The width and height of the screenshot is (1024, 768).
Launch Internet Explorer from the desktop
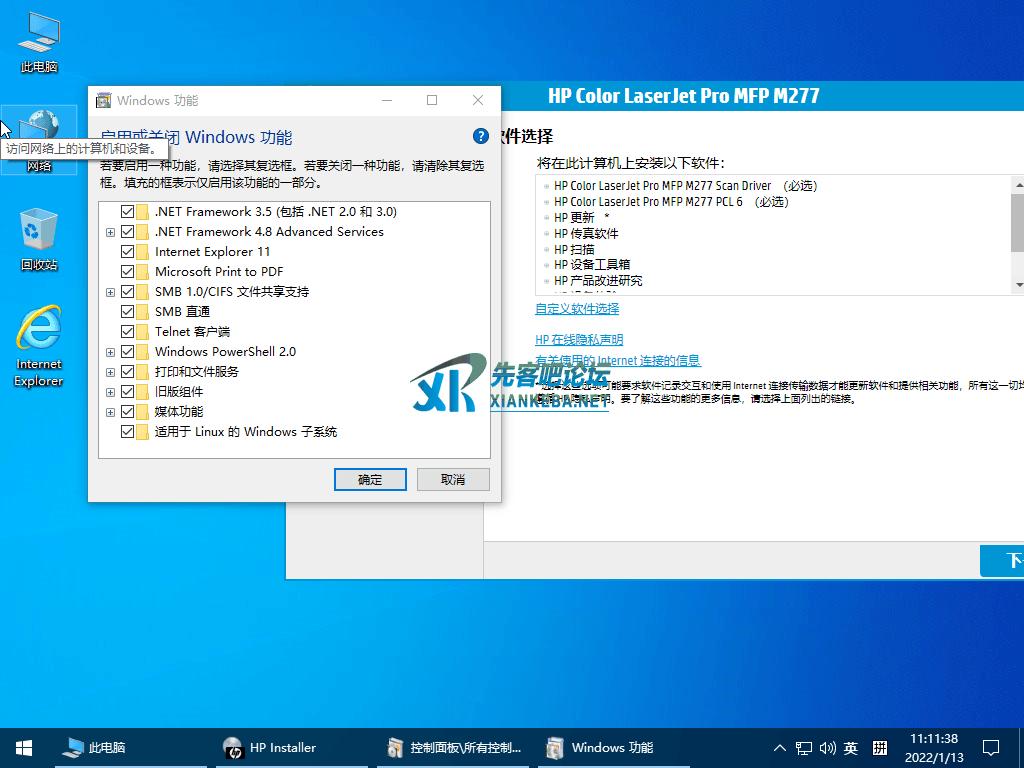point(39,344)
